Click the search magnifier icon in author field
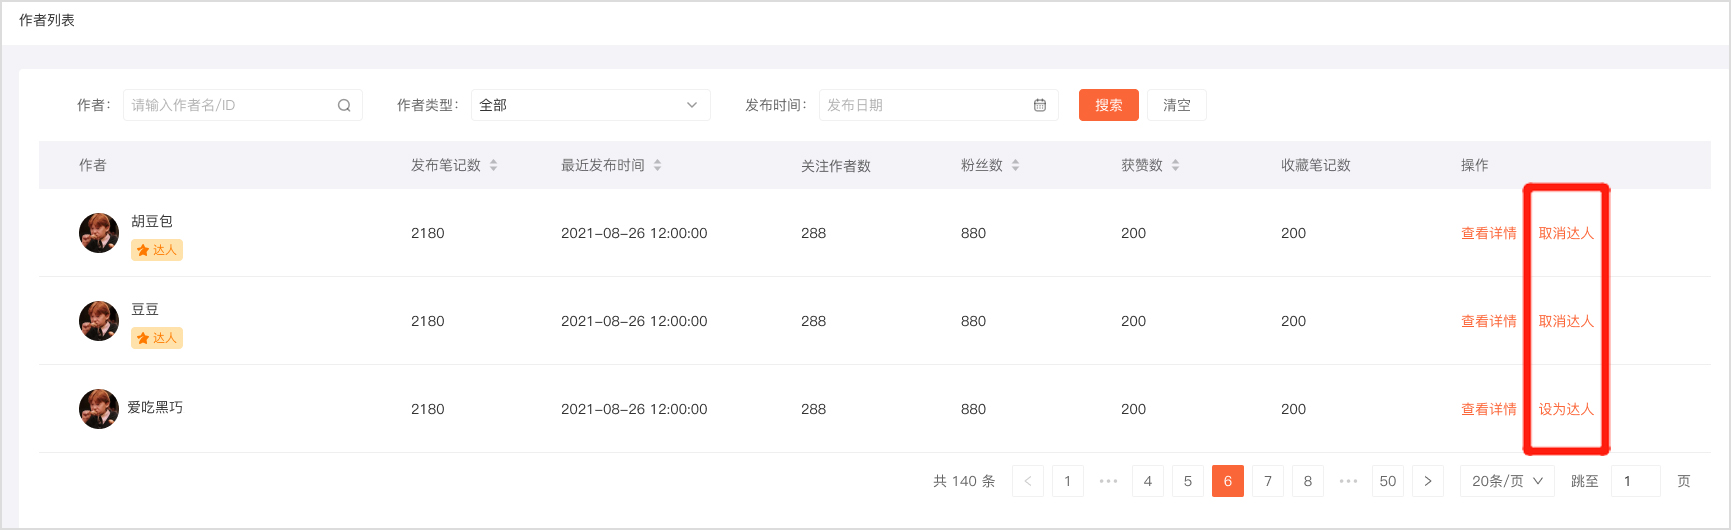1731x530 pixels. 344,105
